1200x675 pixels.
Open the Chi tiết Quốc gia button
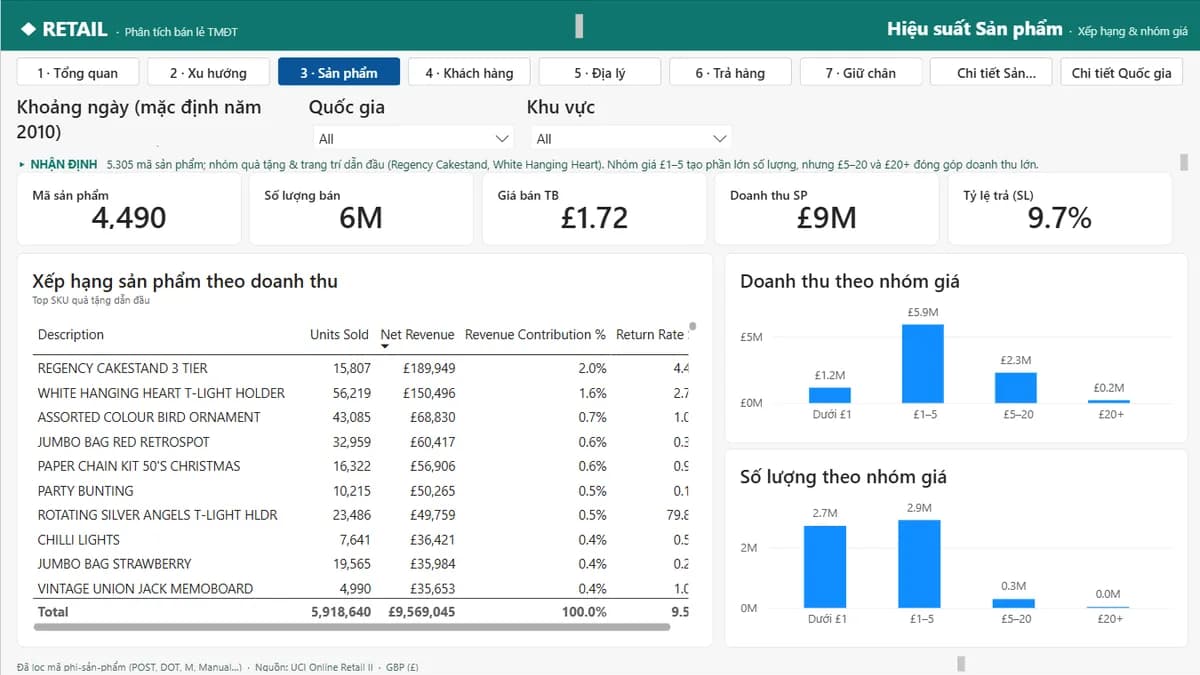point(1121,73)
